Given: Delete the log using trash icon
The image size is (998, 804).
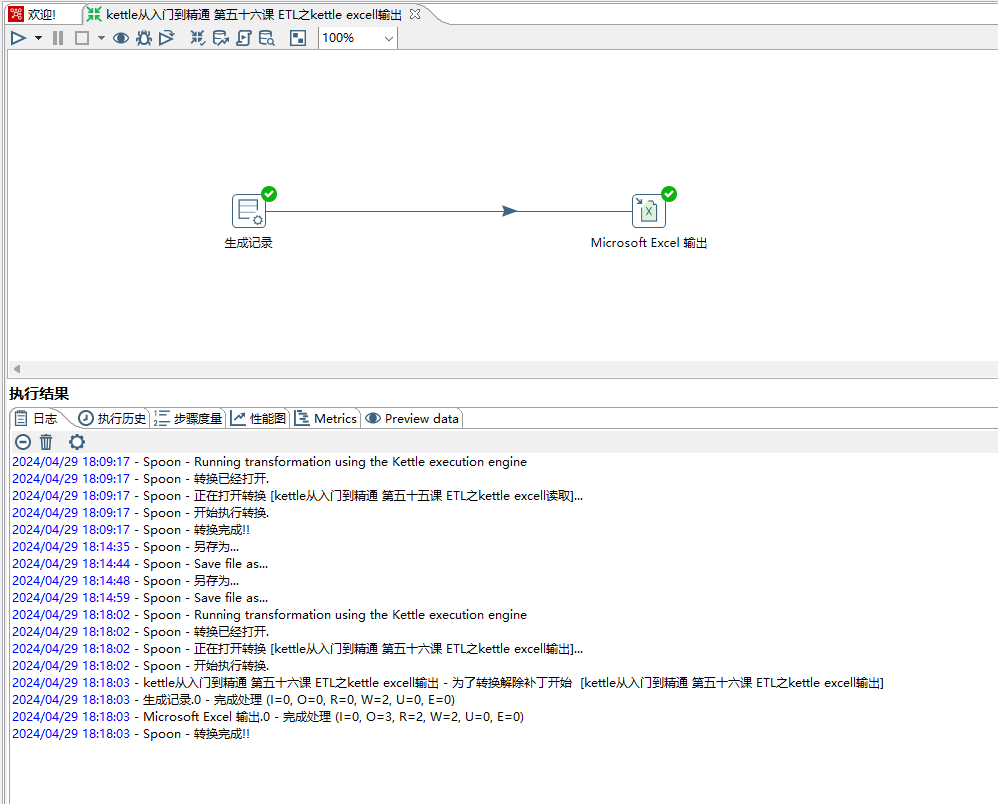Looking at the screenshot, I should [46, 442].
